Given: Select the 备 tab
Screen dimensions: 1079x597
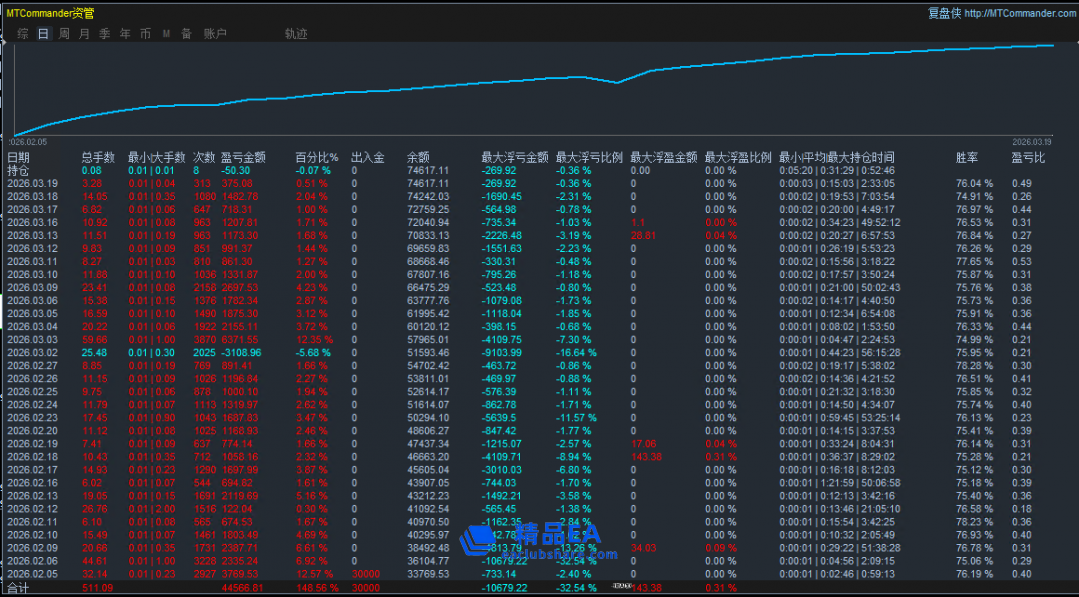Looking at the screenshot, I should click(x=186, y=34).
